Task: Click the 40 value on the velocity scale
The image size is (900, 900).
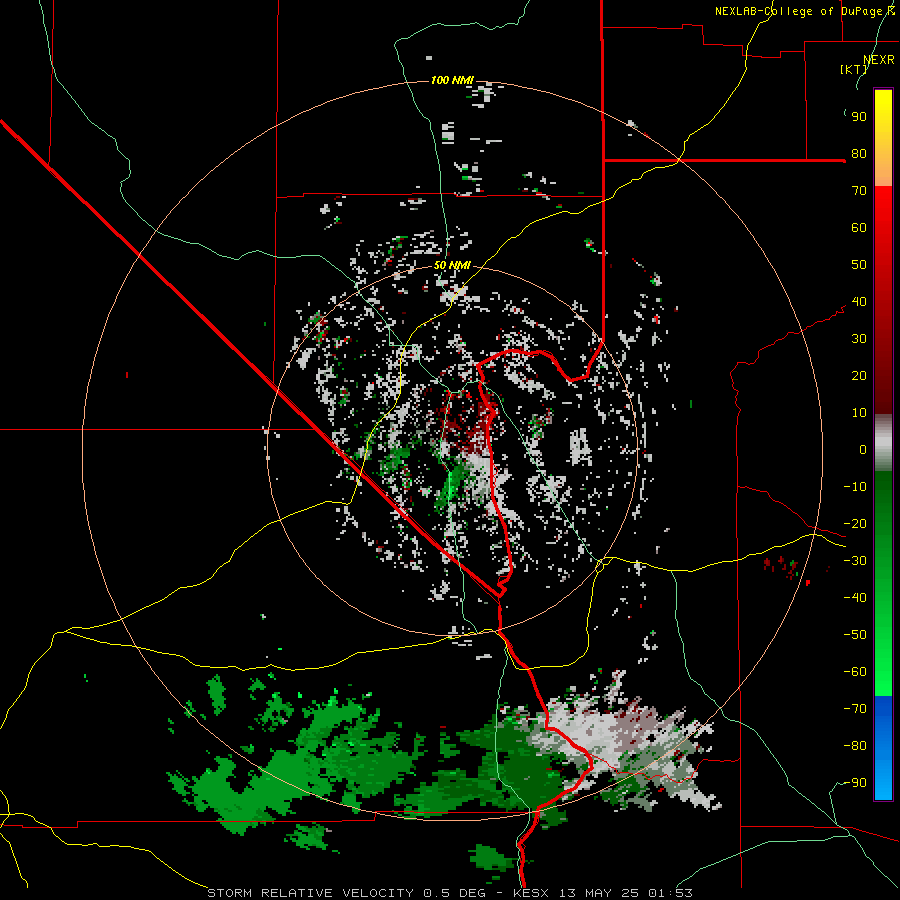Action: [x=859, y=302]
